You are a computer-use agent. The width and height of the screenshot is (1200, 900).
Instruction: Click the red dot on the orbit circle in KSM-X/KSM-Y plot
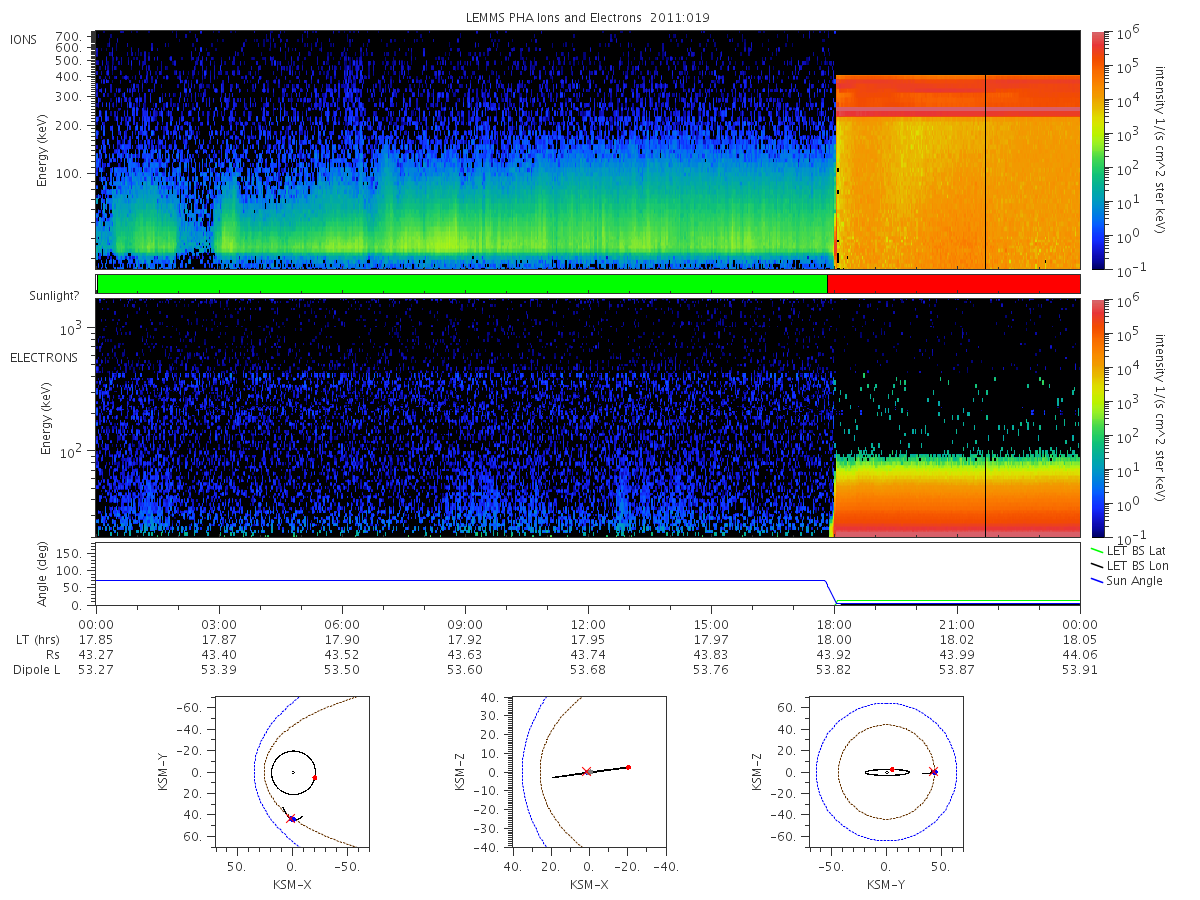click(315, 777)
